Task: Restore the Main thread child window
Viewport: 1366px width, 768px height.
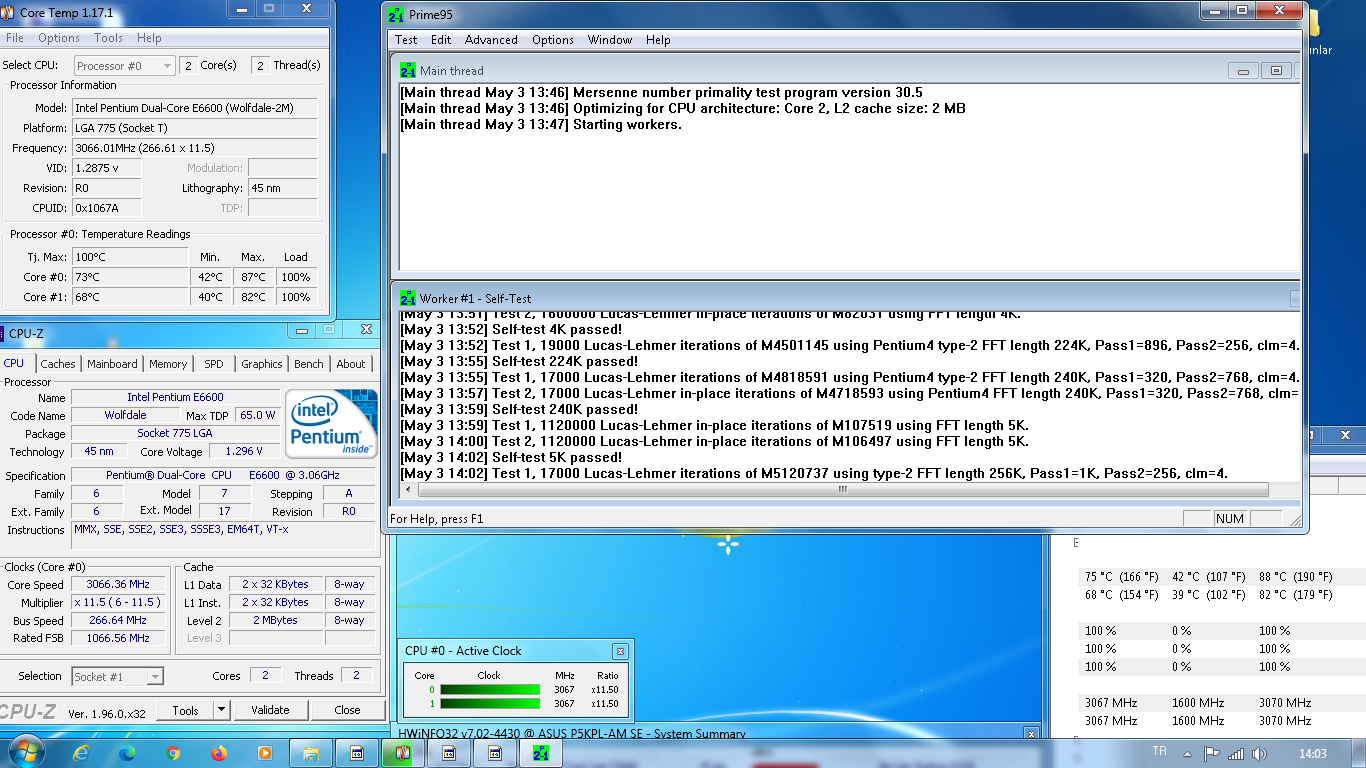Action: pos(1275,71)
